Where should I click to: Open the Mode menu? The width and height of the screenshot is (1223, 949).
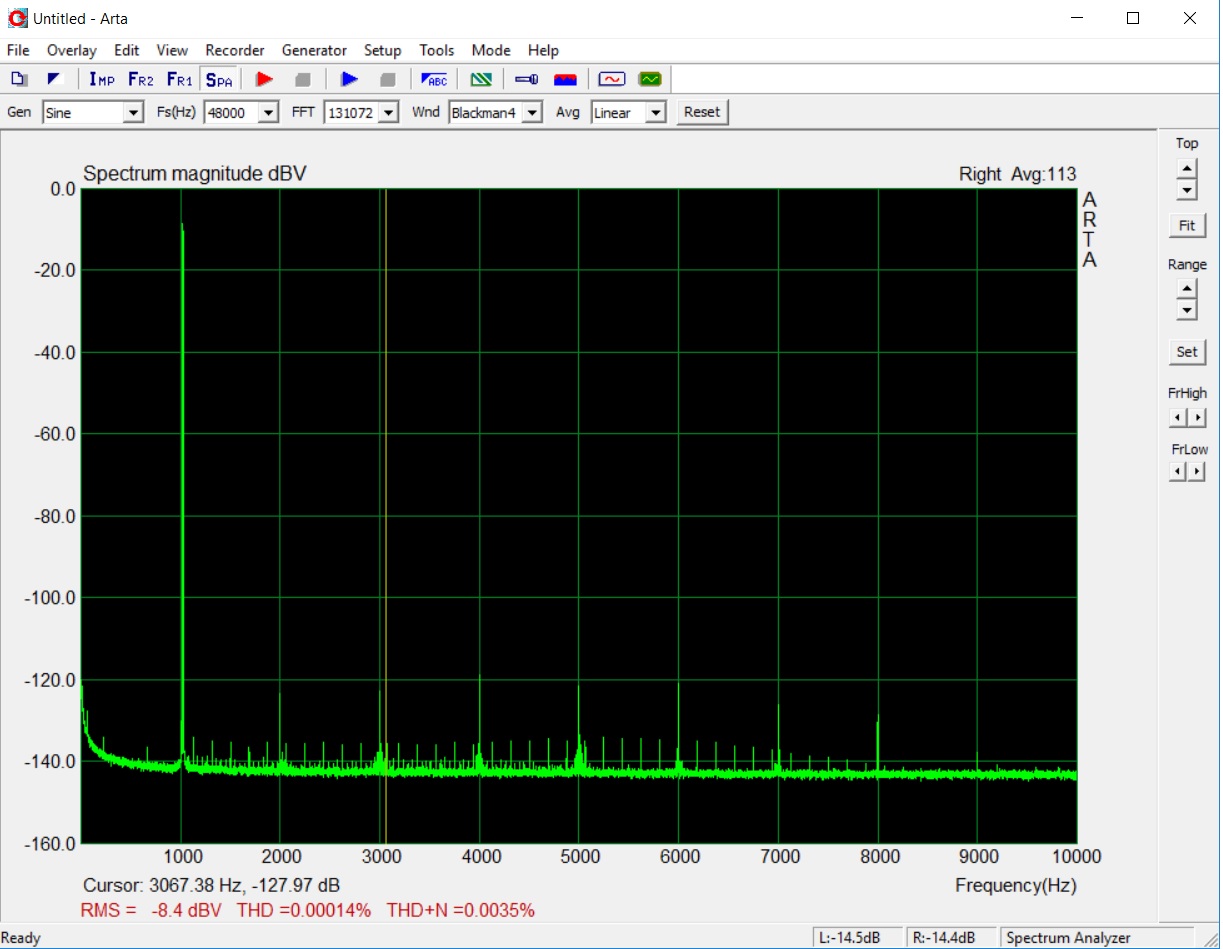(x=491, y=50)
